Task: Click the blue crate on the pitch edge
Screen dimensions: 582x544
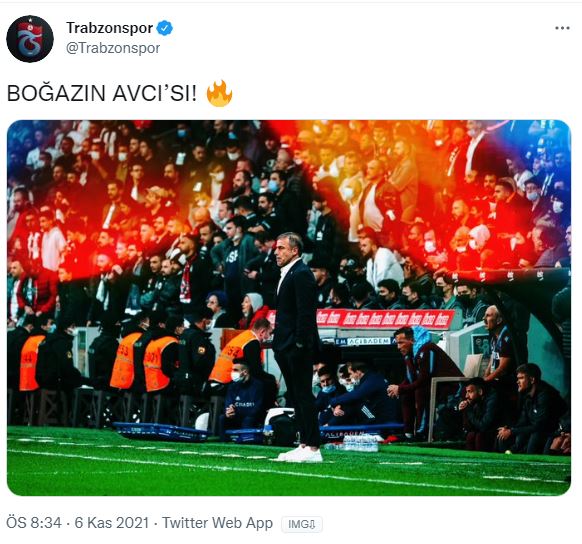Action: point(160,431)
